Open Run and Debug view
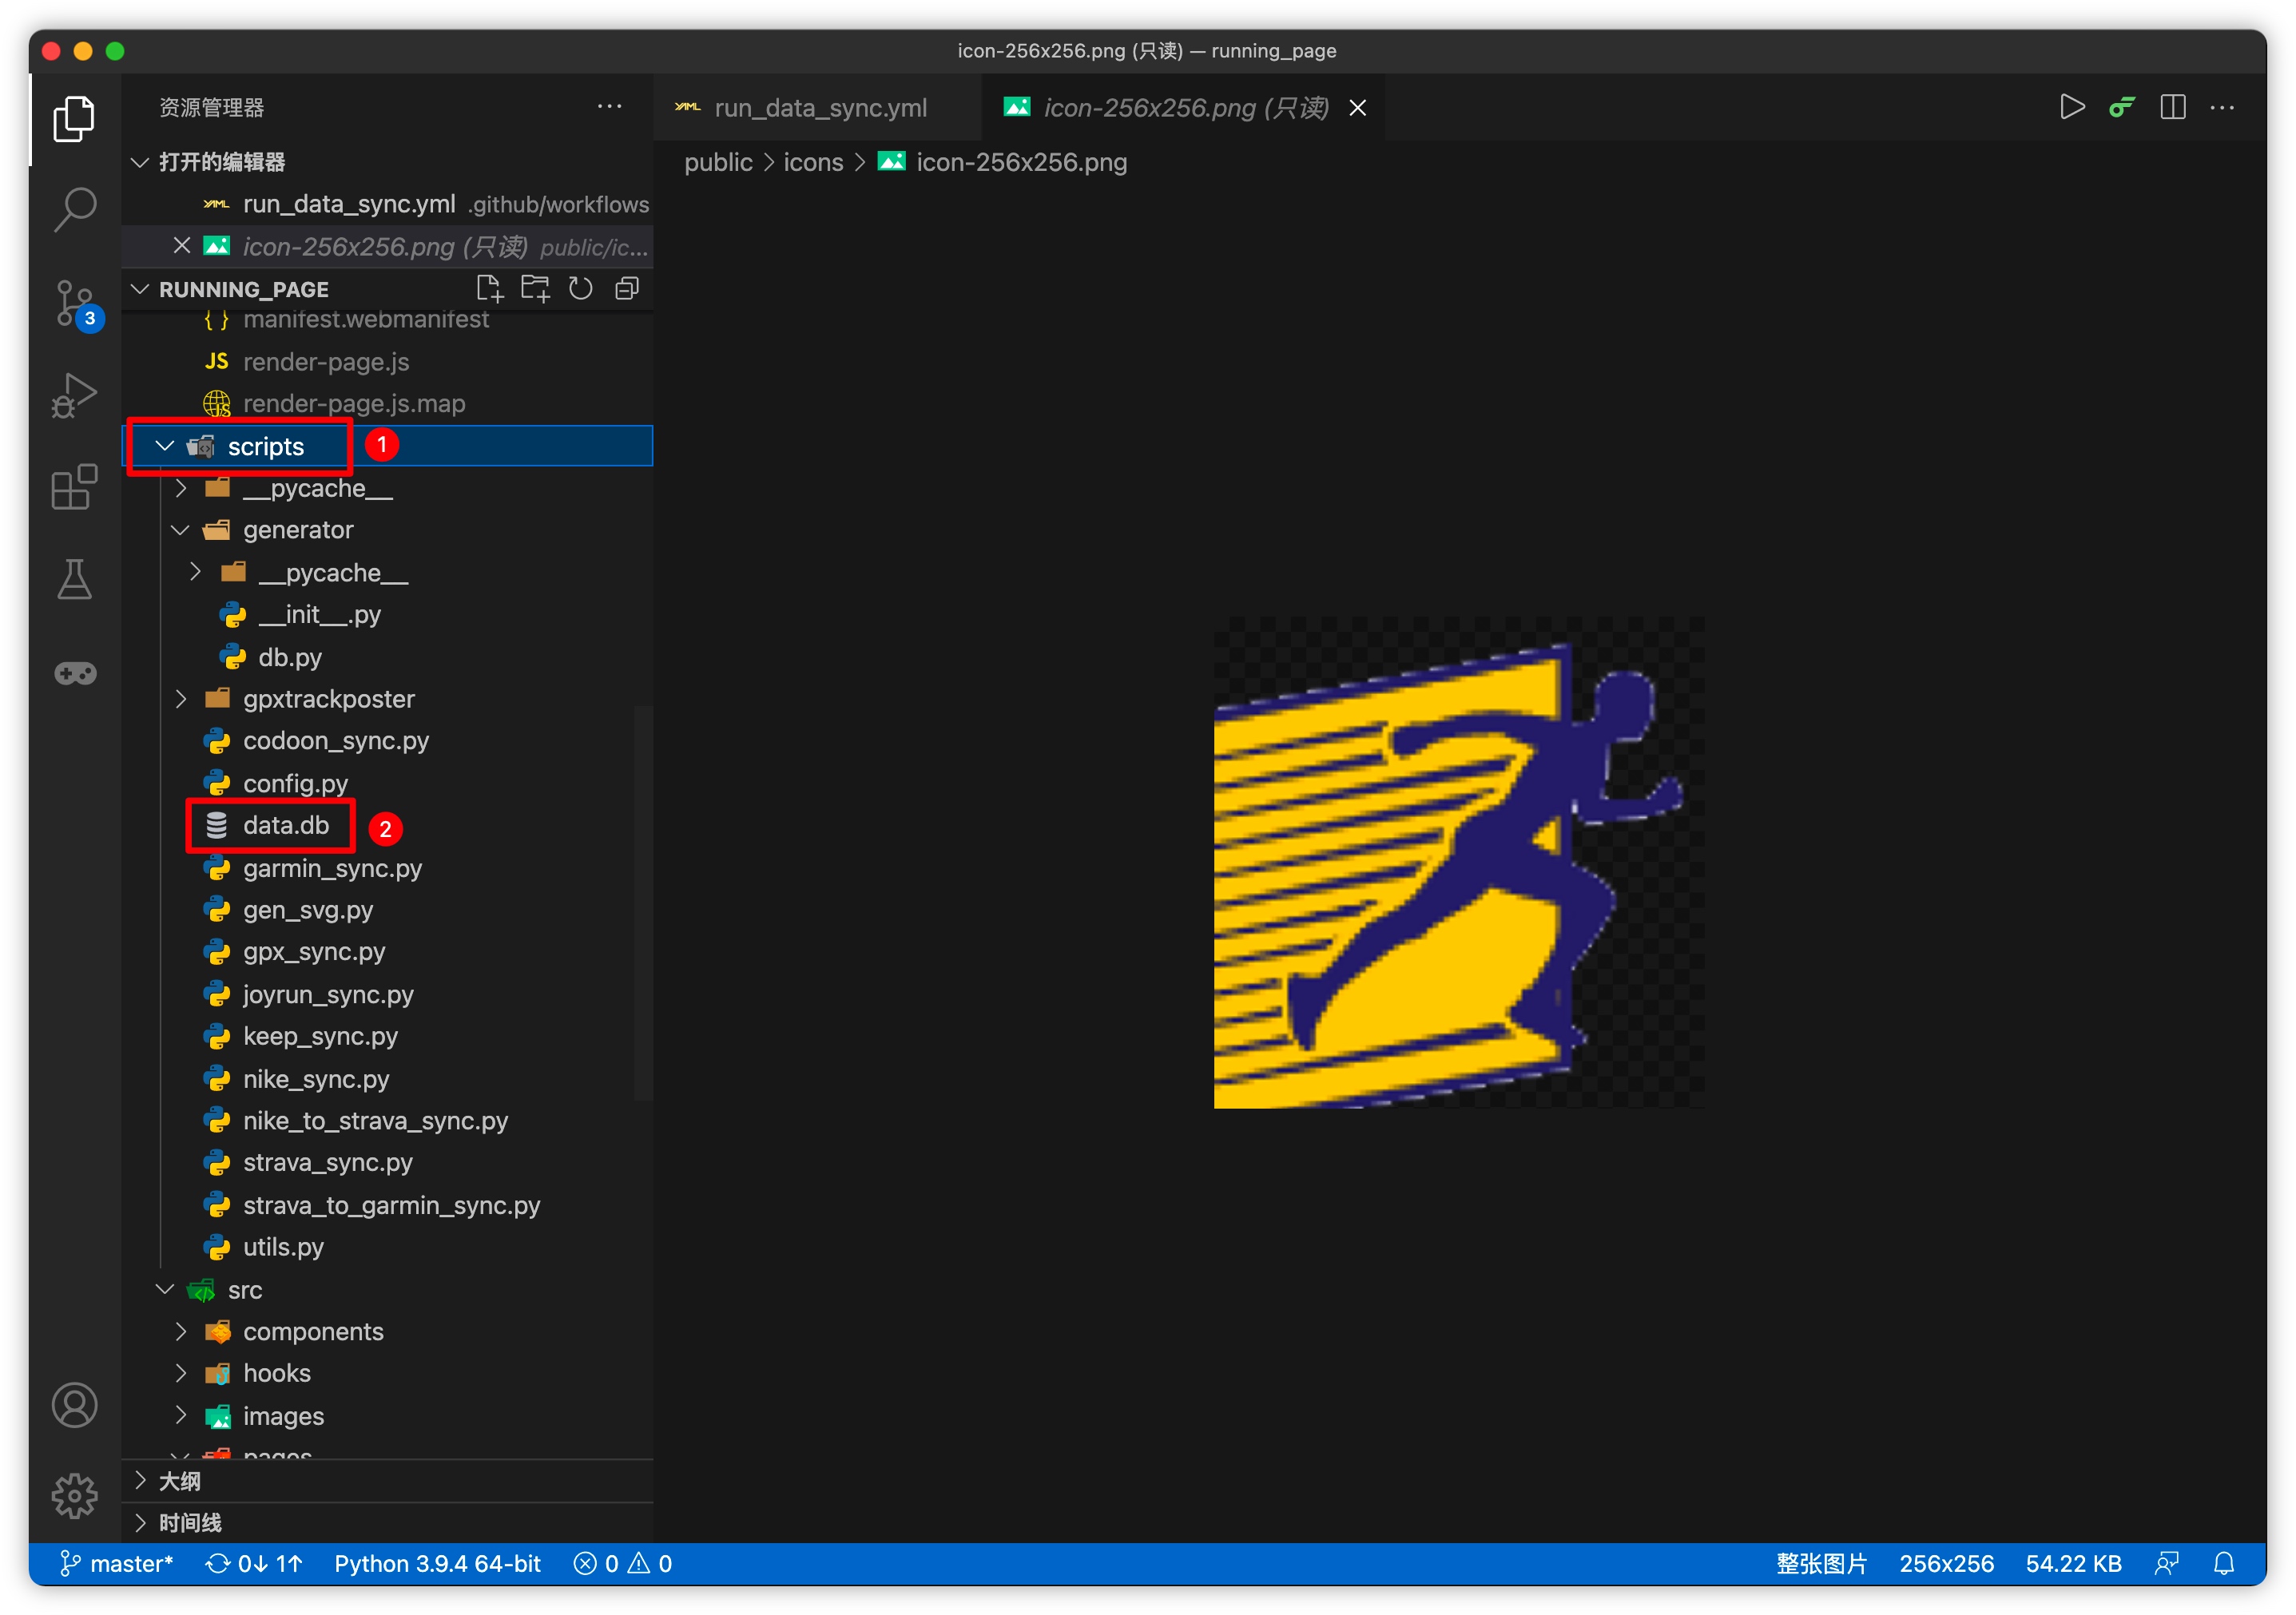 [75, 395]
